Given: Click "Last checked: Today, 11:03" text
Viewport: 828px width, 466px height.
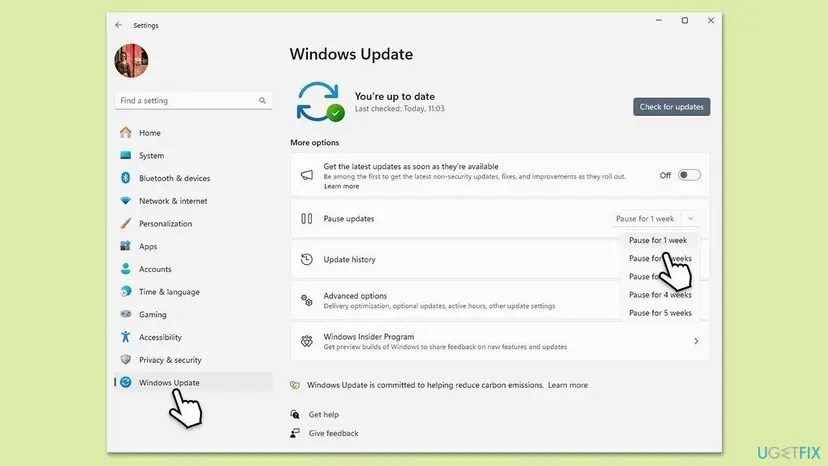Looking at the screenshot, I should (399, 108).
